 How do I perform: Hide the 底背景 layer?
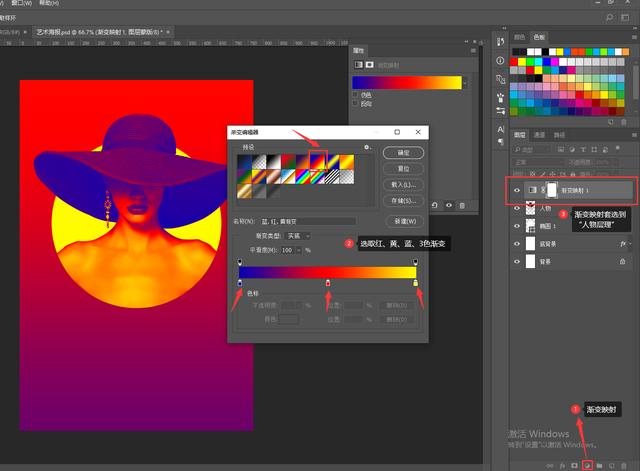click(517, 244)
